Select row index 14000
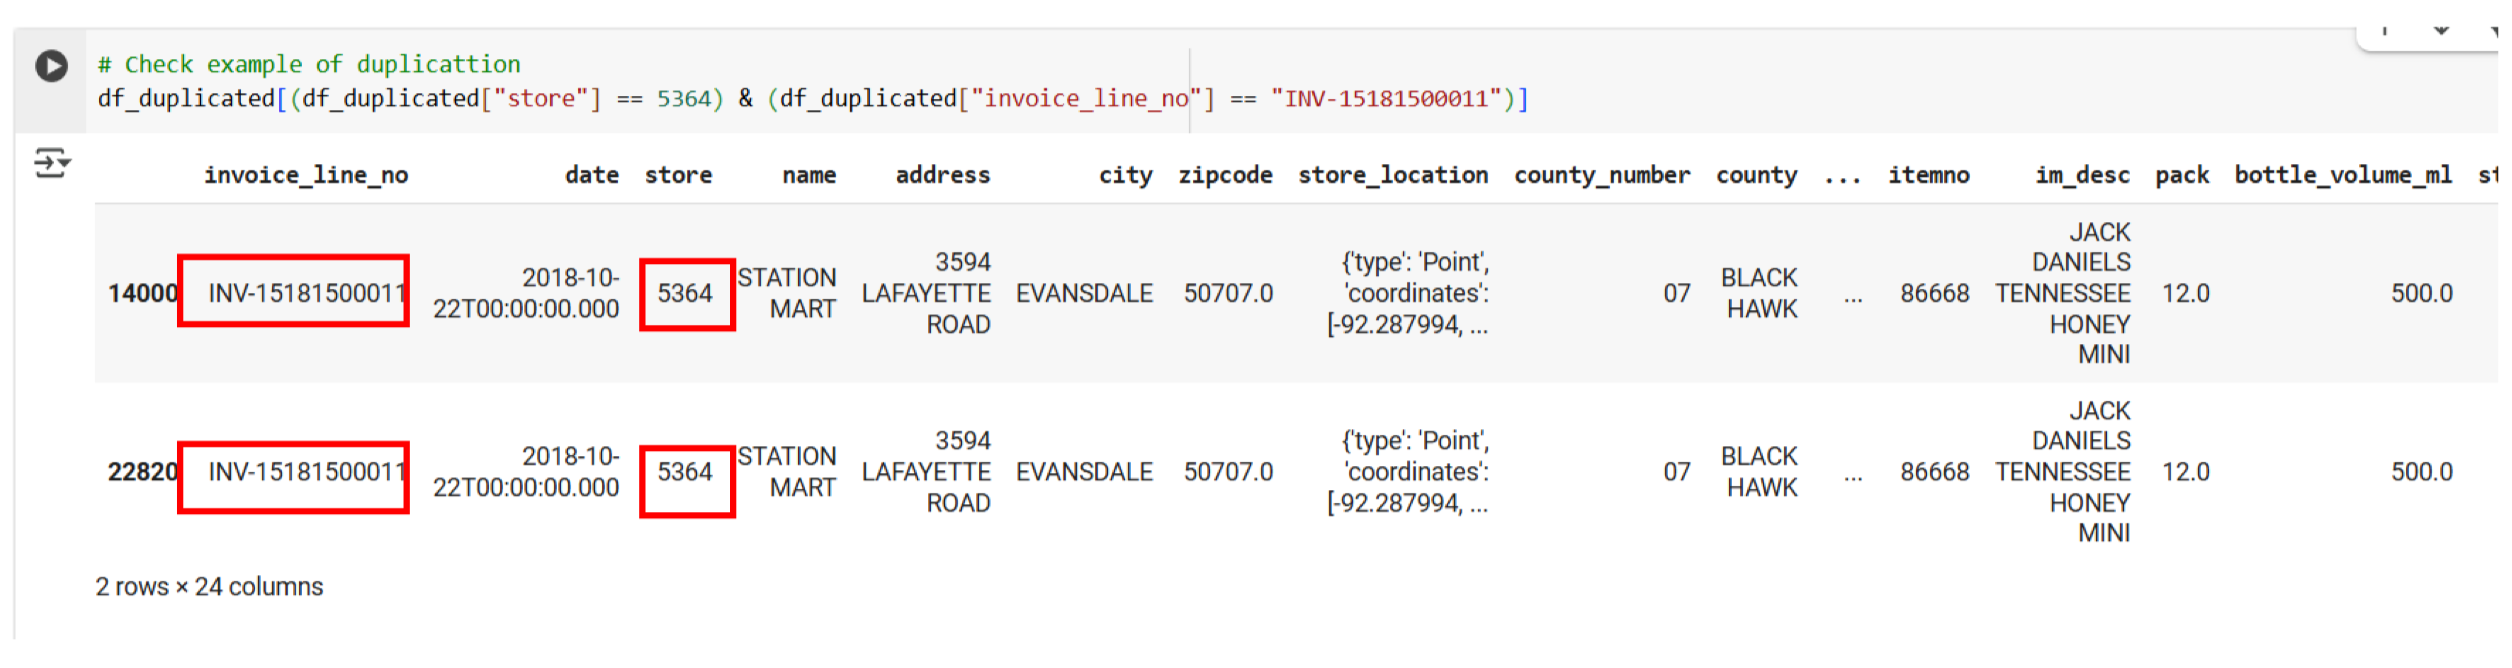Screen dimensions: 2512x668 [142, 294]
